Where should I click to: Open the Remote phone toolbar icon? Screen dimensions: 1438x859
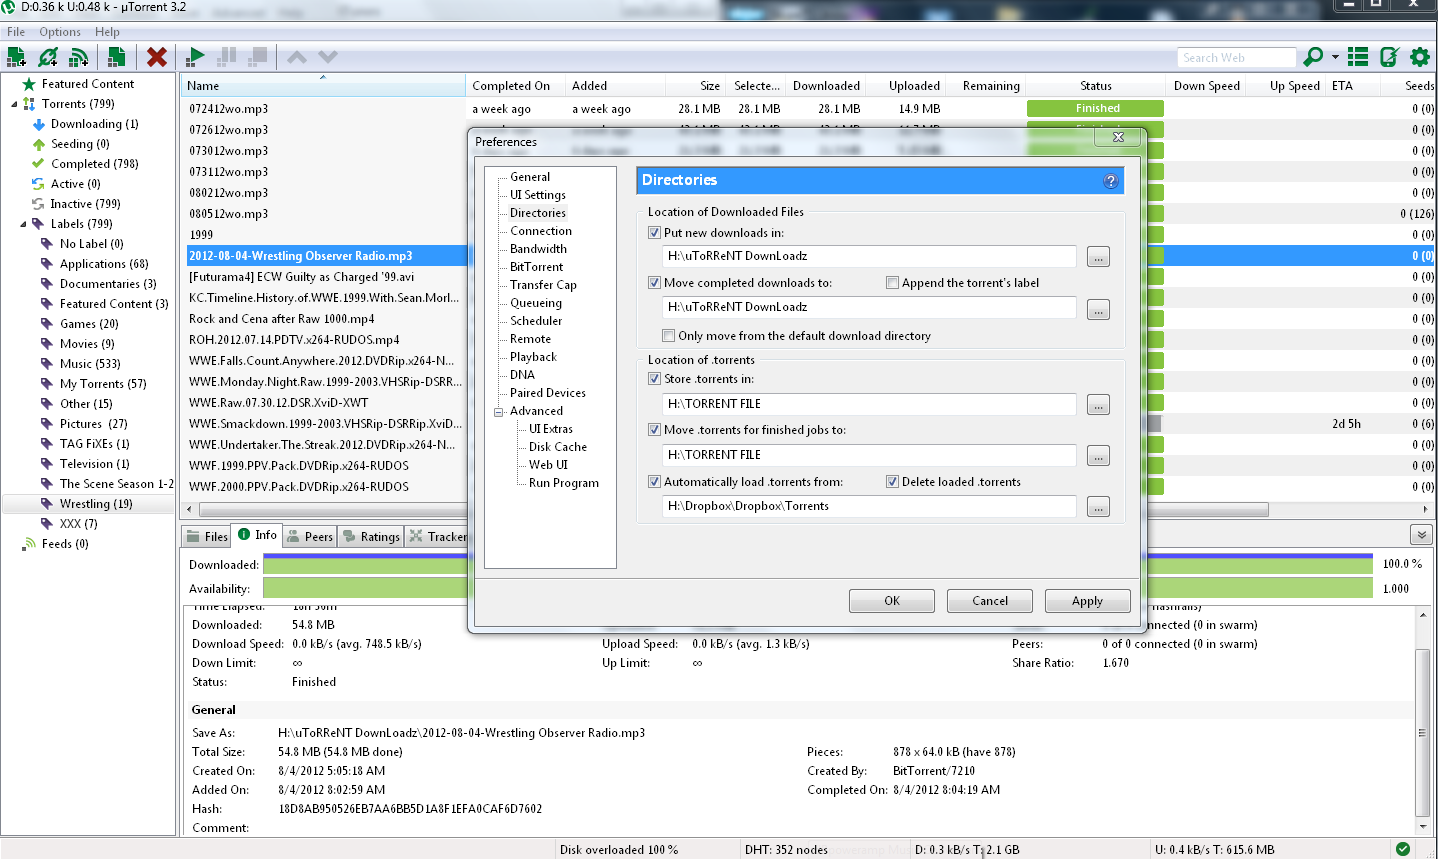1389,57
